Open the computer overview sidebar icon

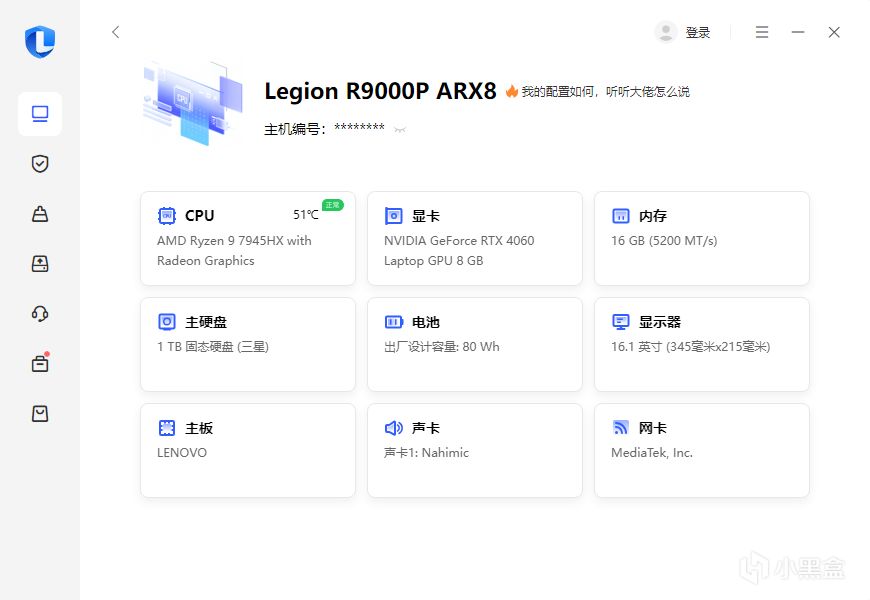coord(40,114)
